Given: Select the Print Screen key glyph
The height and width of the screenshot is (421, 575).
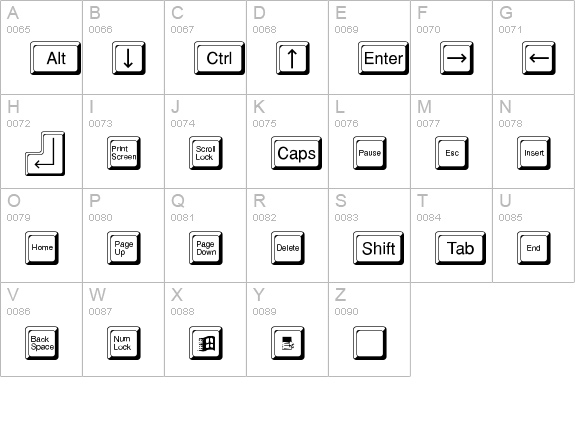Looking at the screenshot, I should coord(124,153).
